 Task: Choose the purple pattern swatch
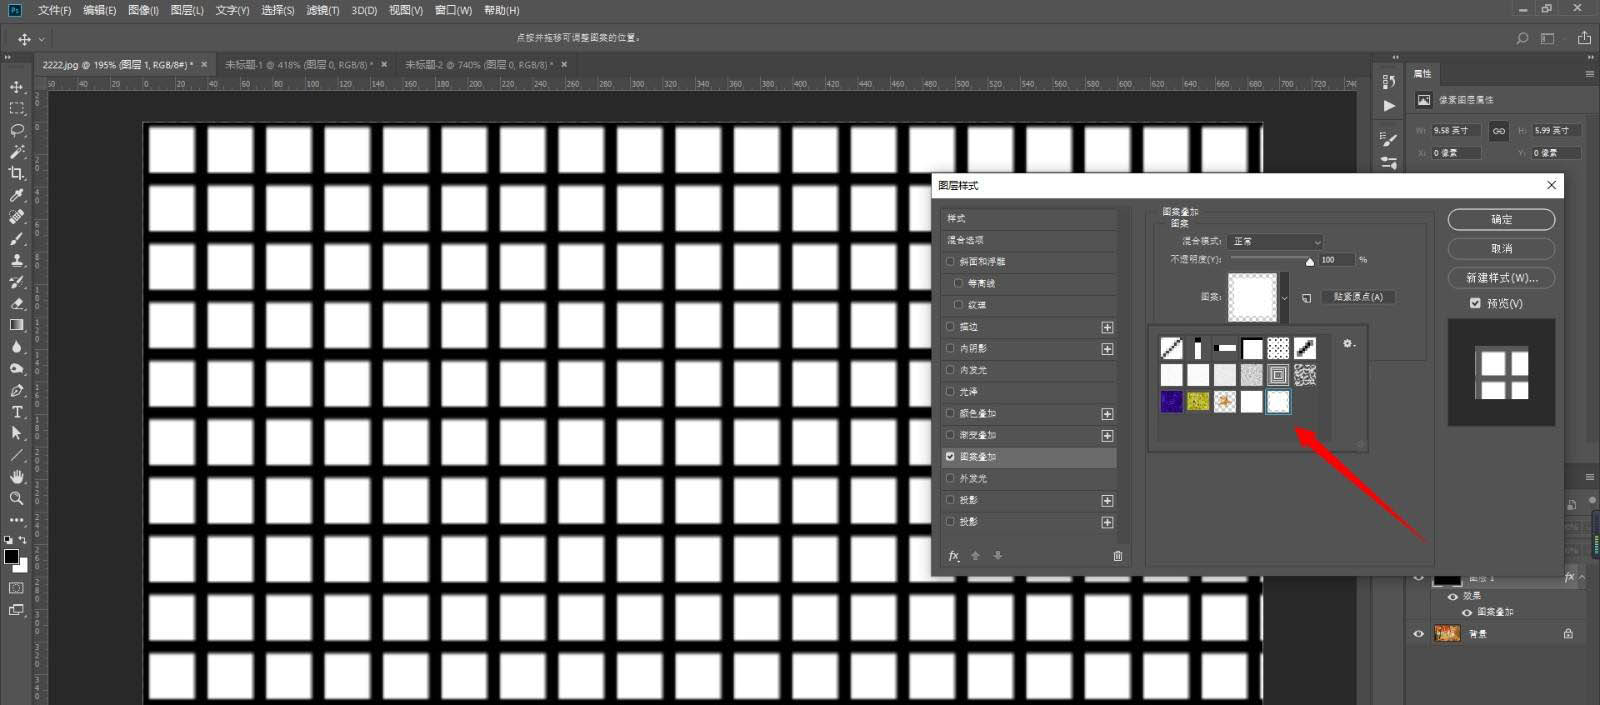click(1171, 401)
